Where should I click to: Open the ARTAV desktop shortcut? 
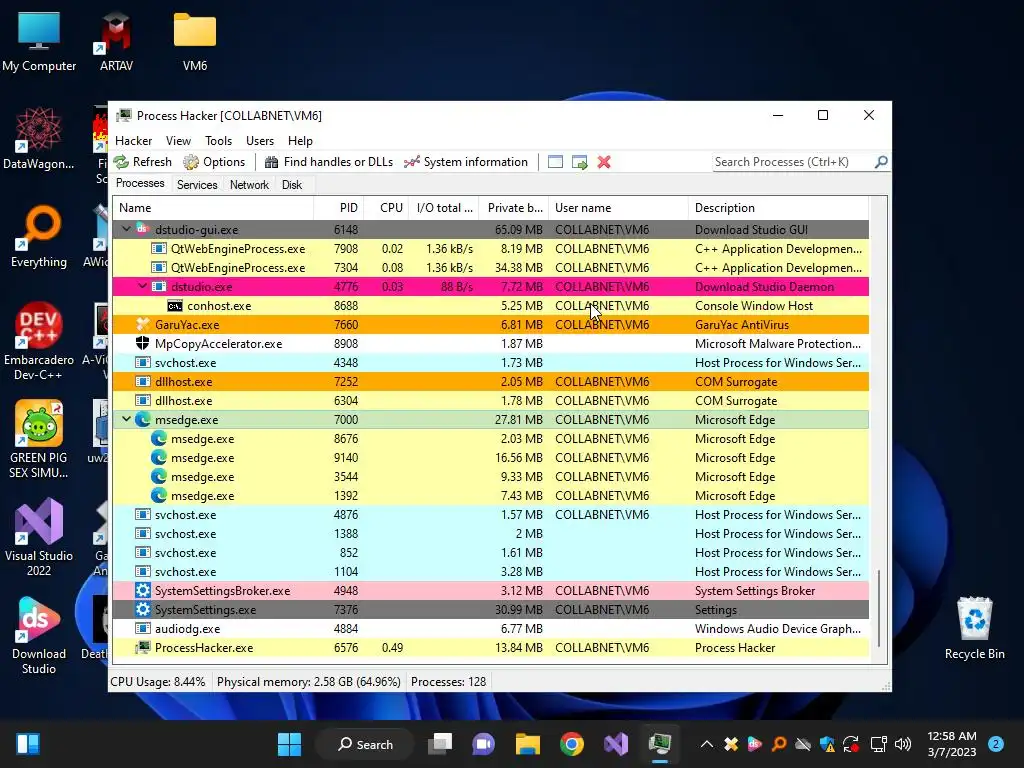click(x=116, y=42)
